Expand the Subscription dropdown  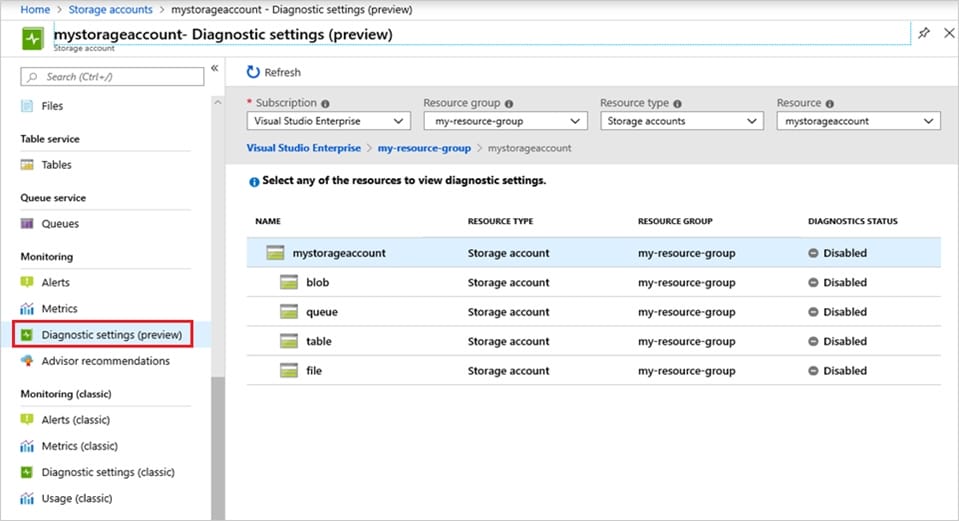328,121
